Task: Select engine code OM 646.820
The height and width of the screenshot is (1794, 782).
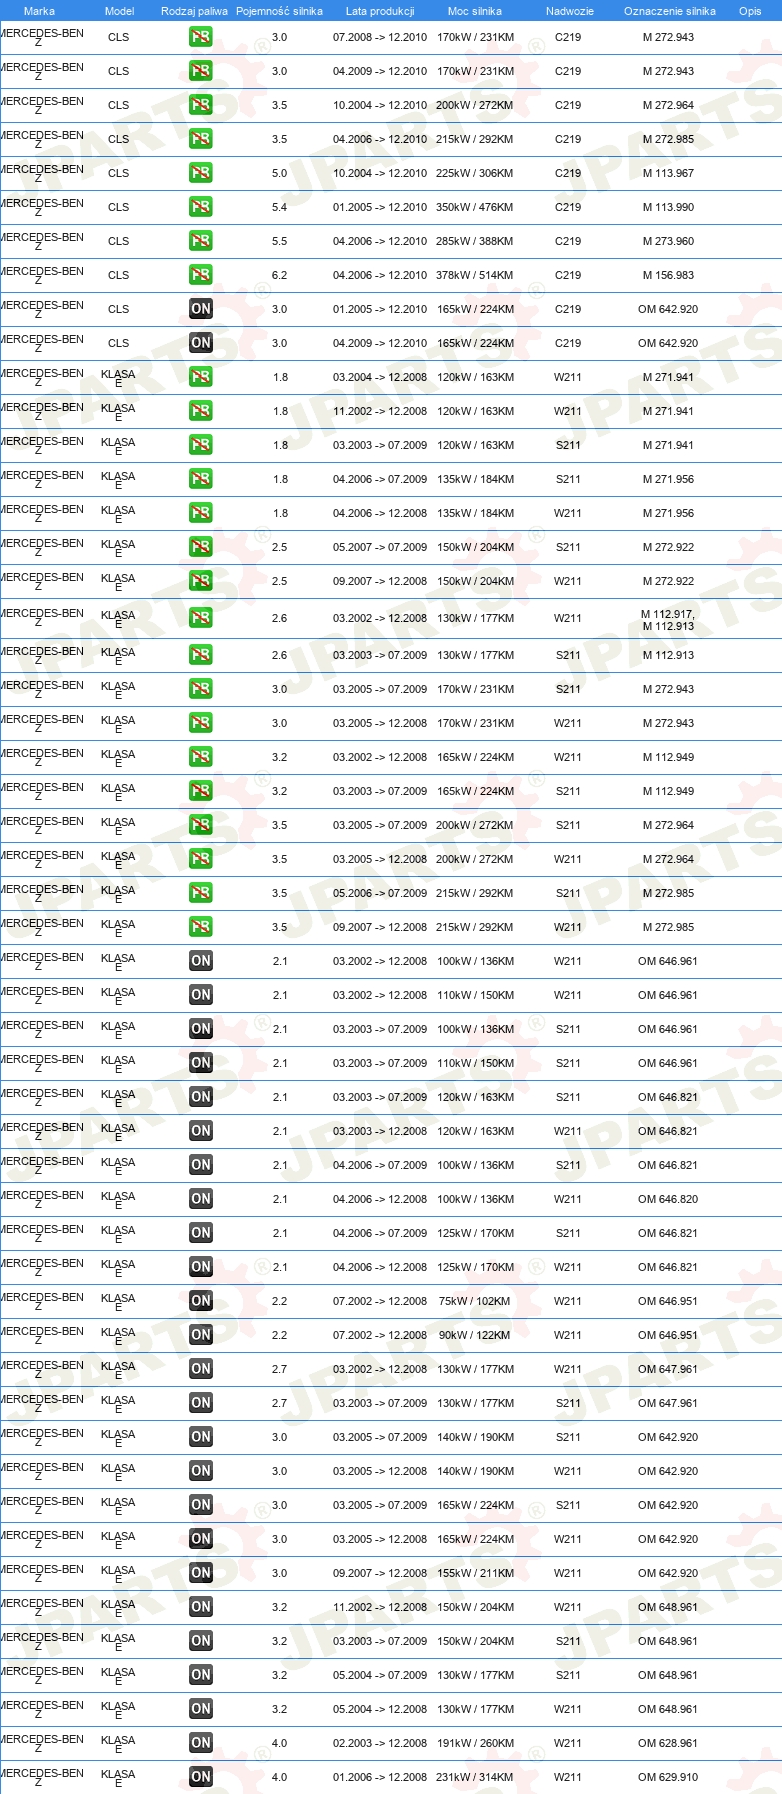Action: click(668, 1199)
